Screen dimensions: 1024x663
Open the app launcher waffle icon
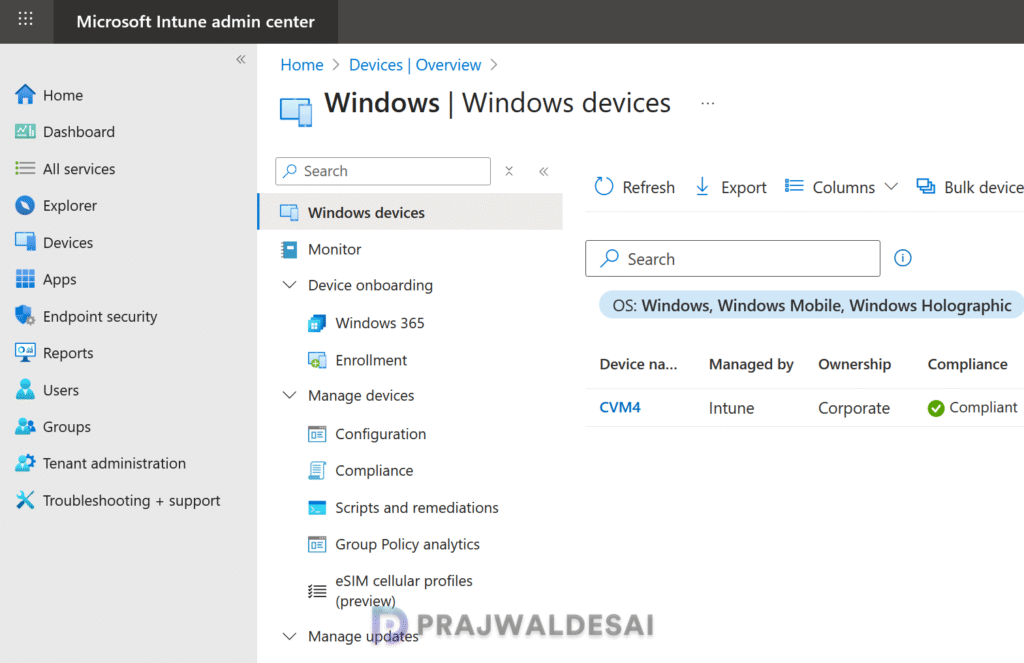pyautogui.click(x=25, y=19)
